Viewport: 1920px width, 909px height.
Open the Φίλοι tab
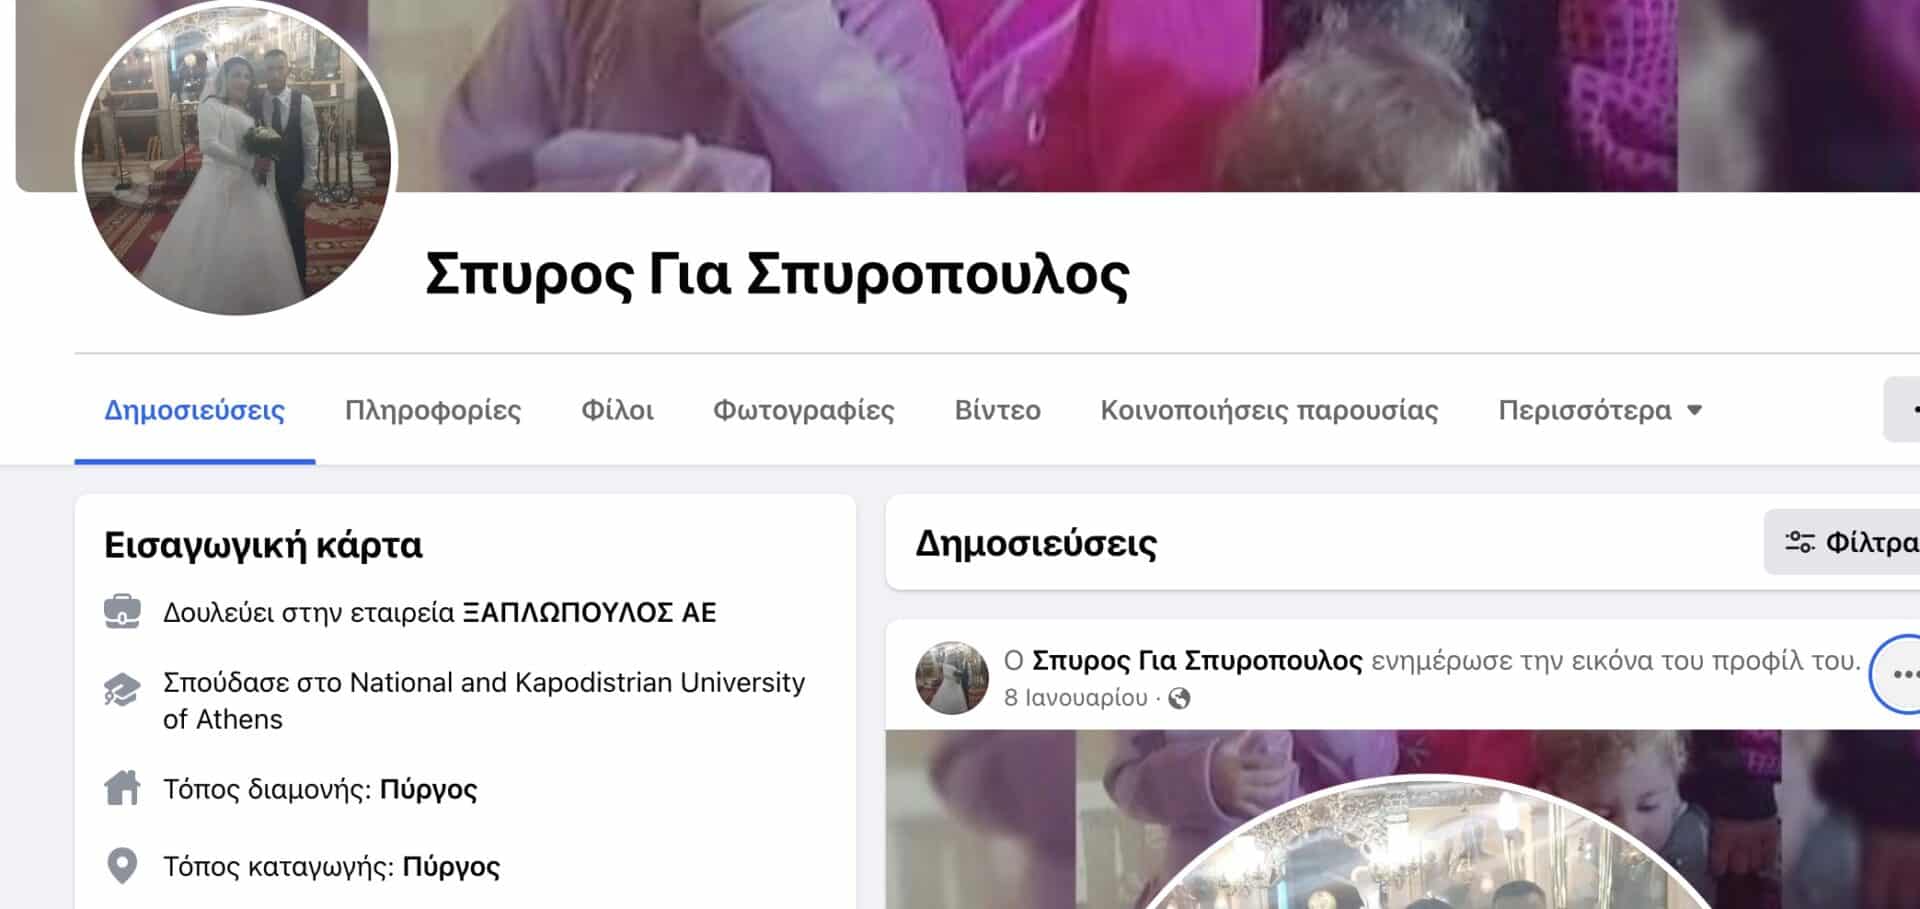click(617, 410)
